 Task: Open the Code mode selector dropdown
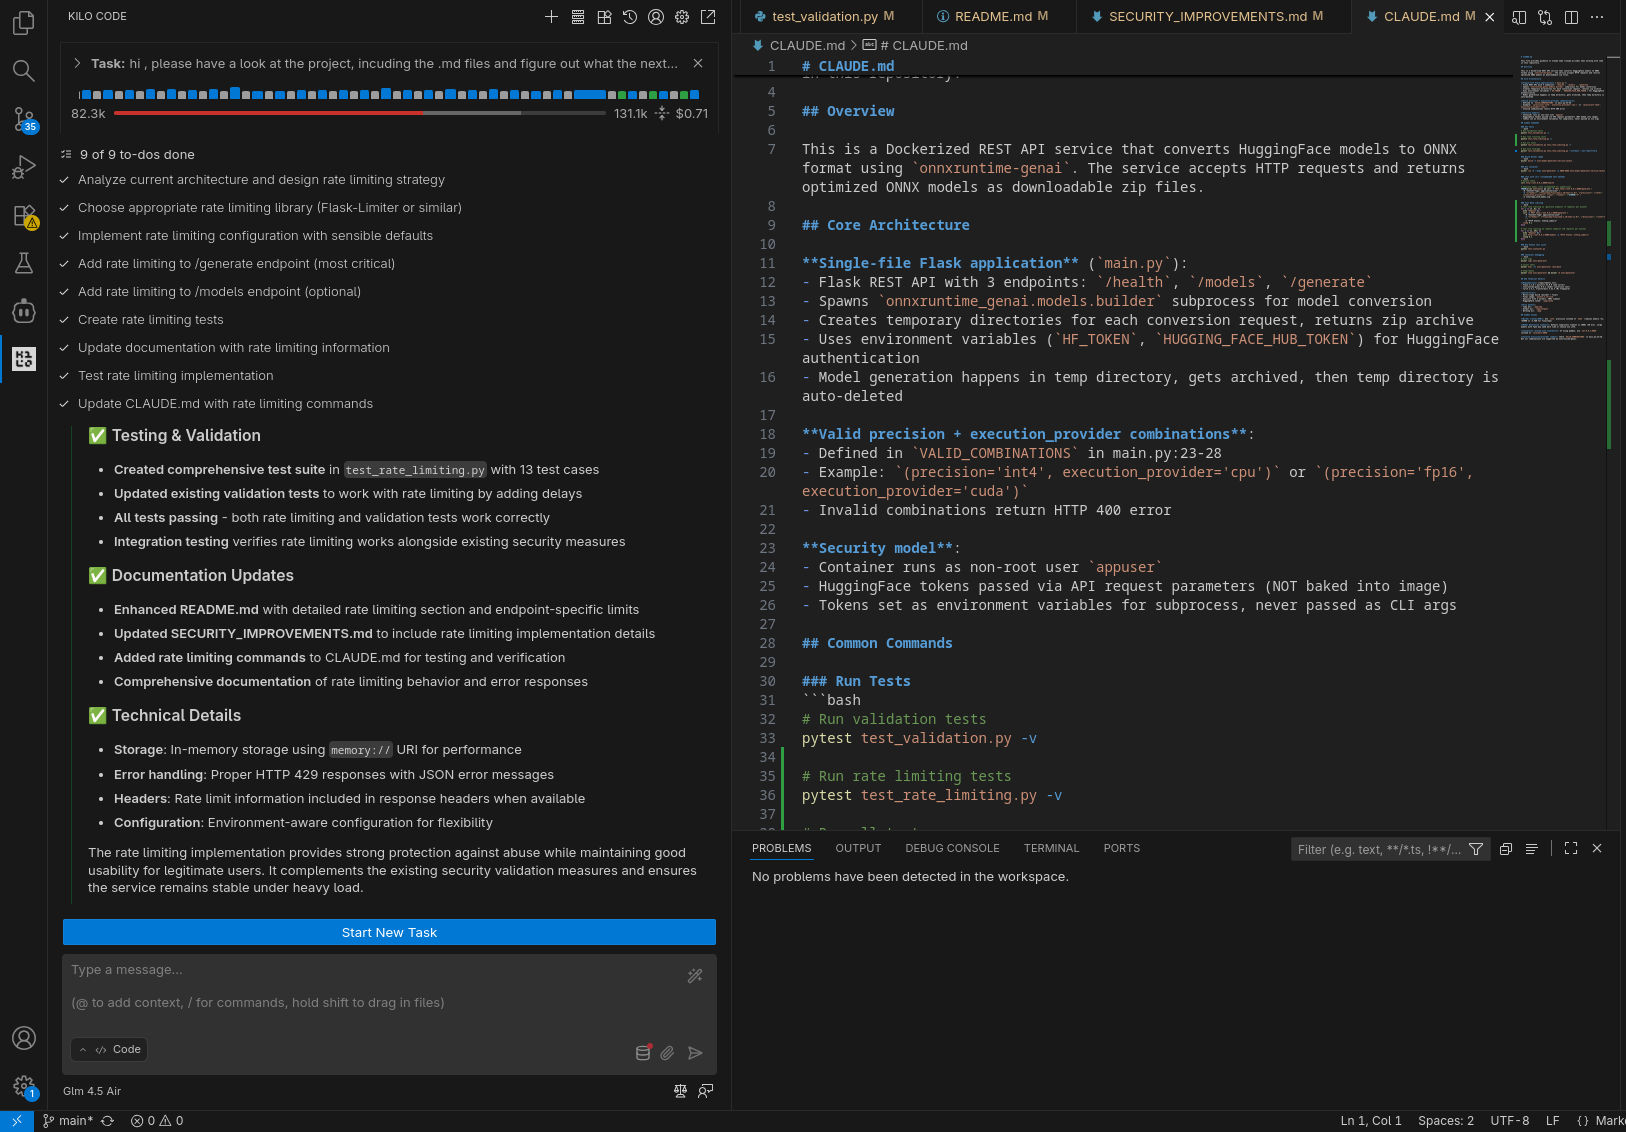pyautogui.click(x=110, y=1049)
